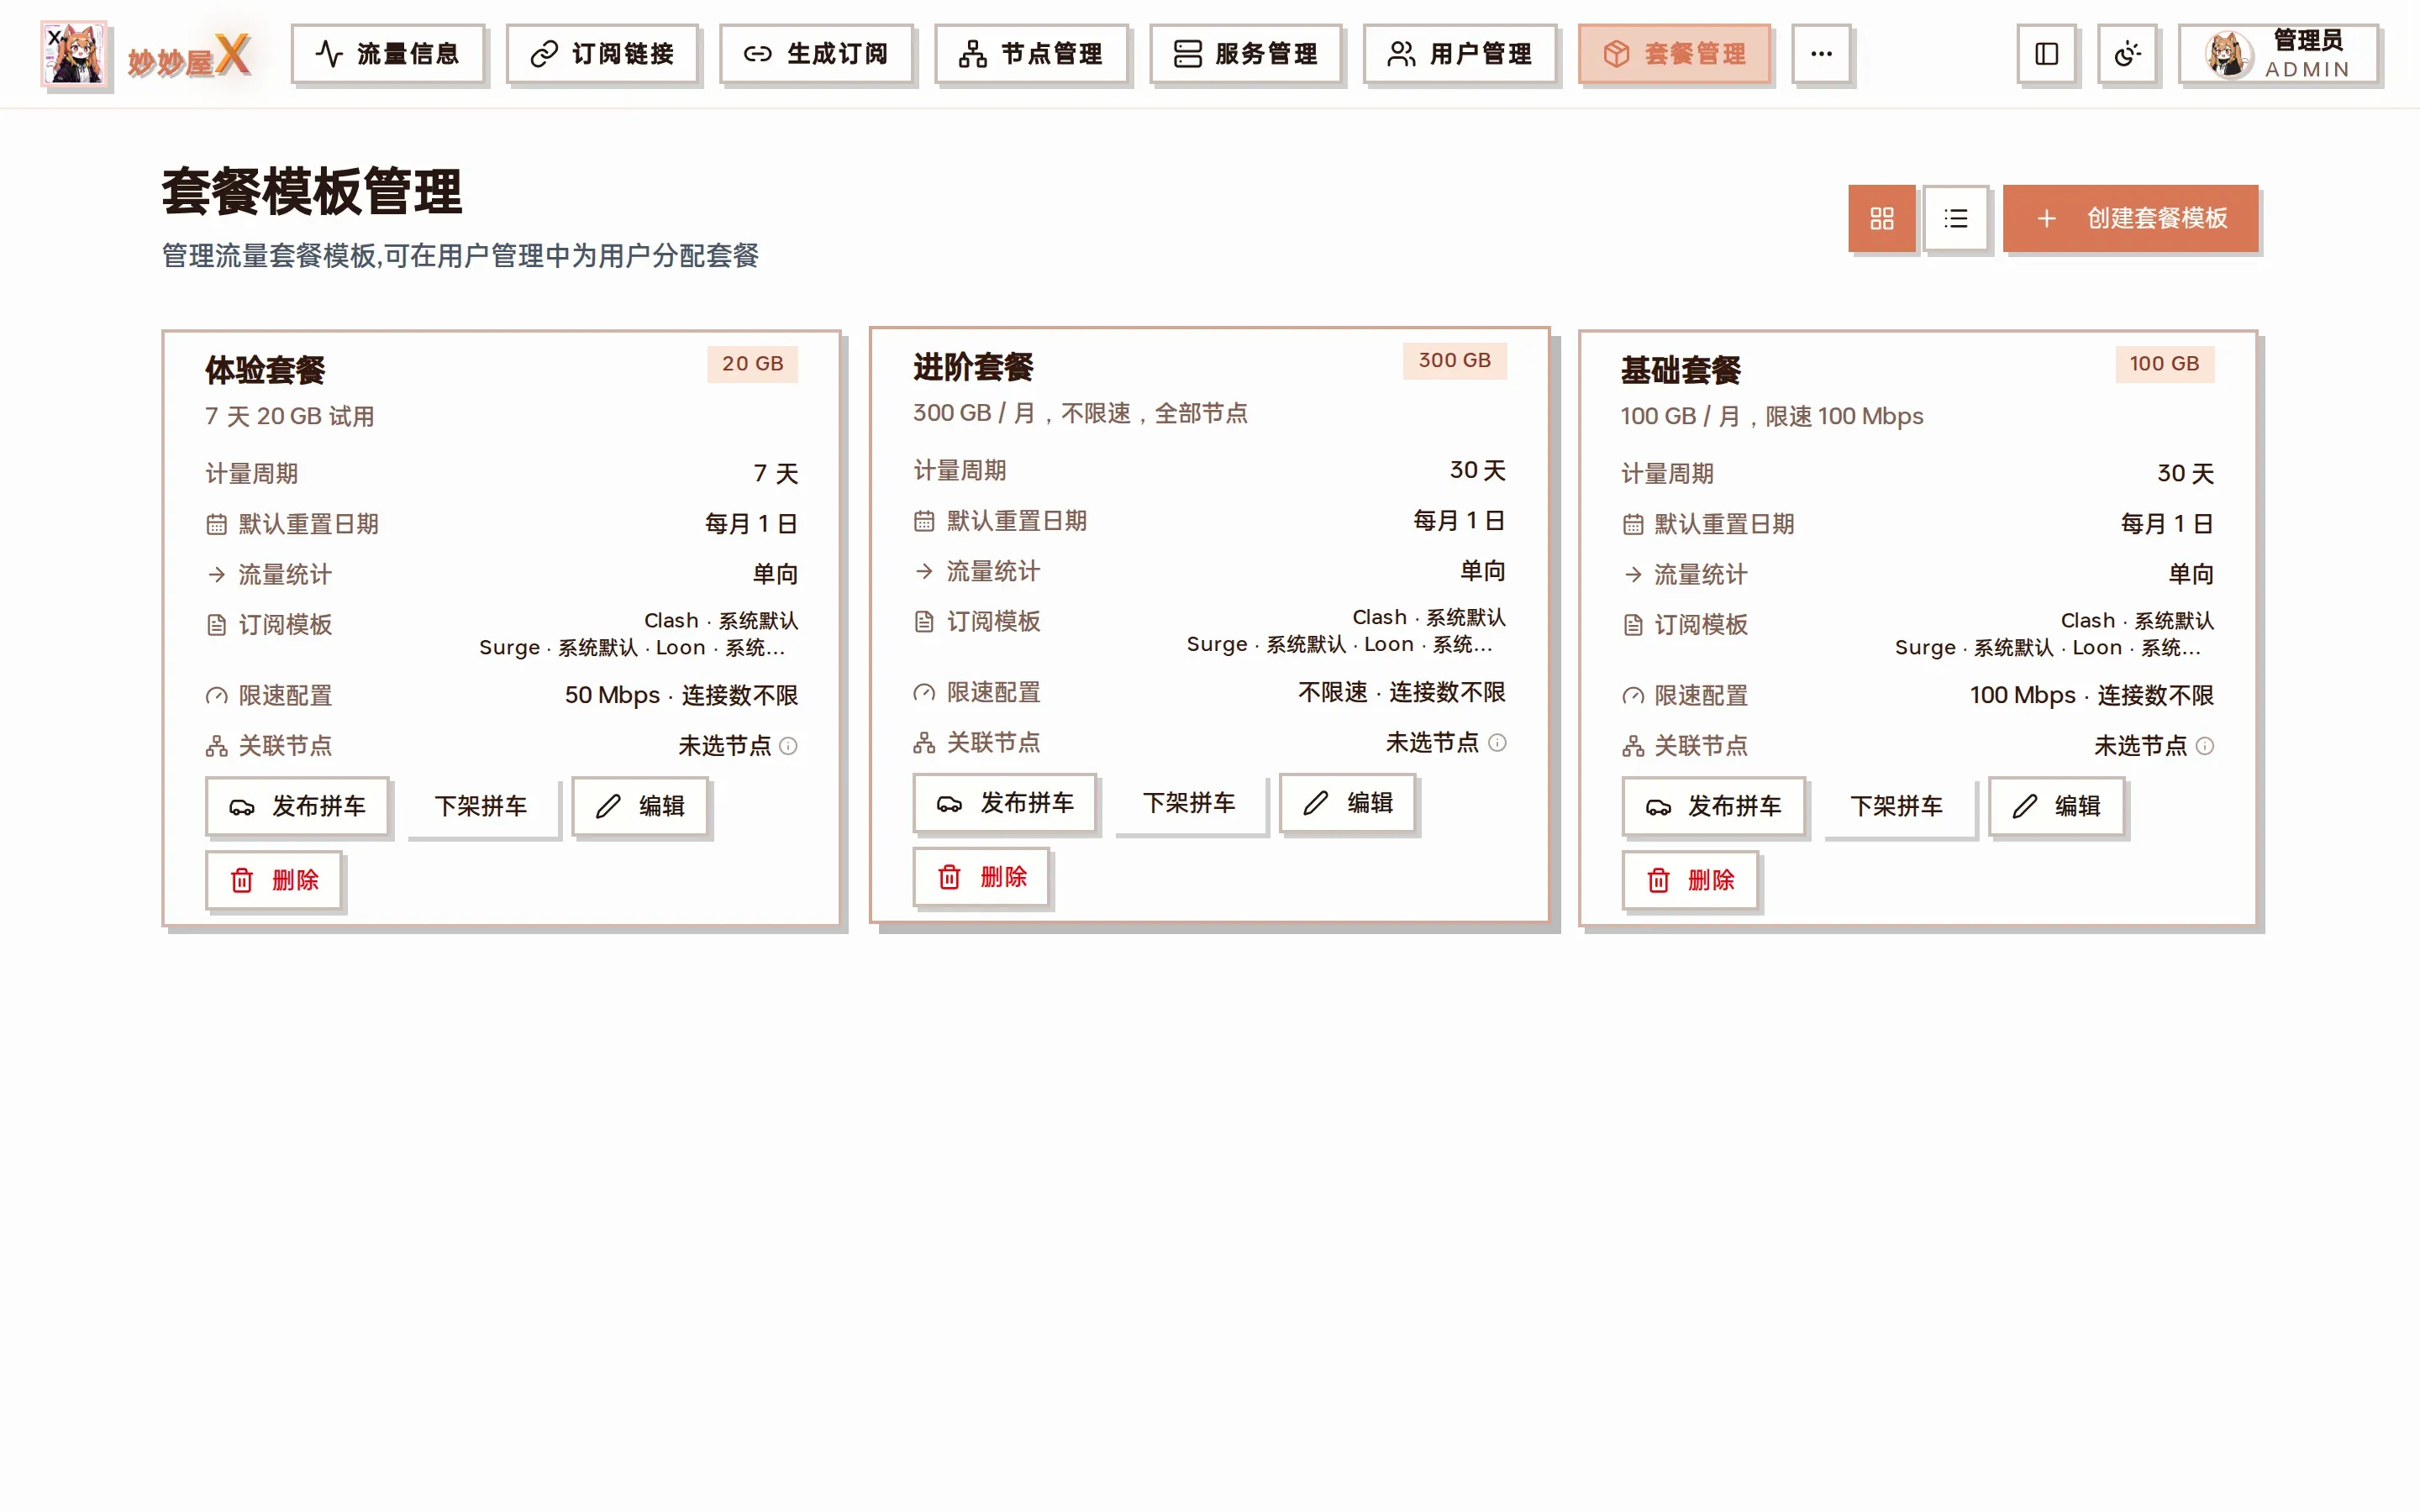
Task: Edit the 体验套餐 template
Action: 640,806
